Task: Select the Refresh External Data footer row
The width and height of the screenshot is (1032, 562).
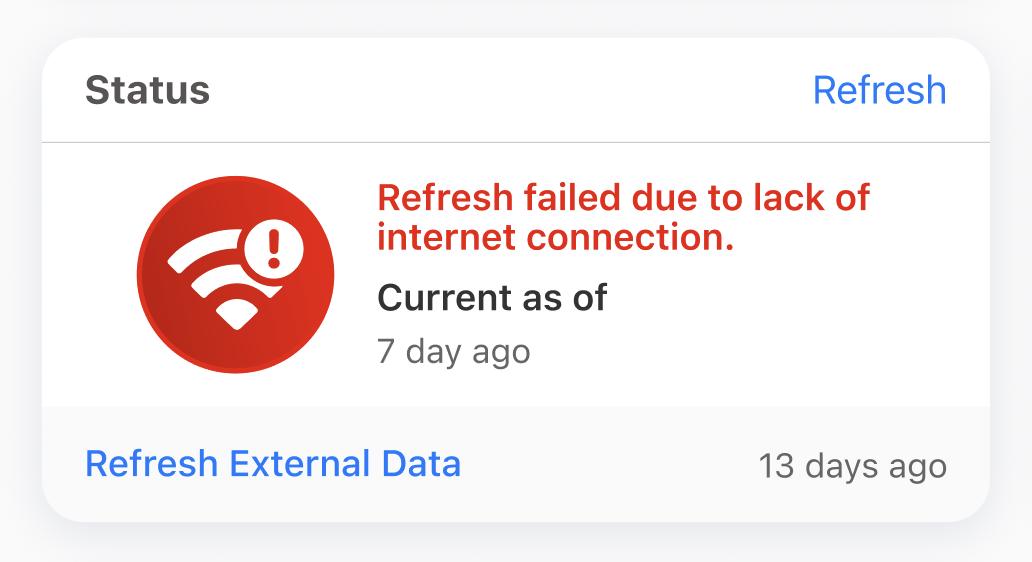Action: 515,464
